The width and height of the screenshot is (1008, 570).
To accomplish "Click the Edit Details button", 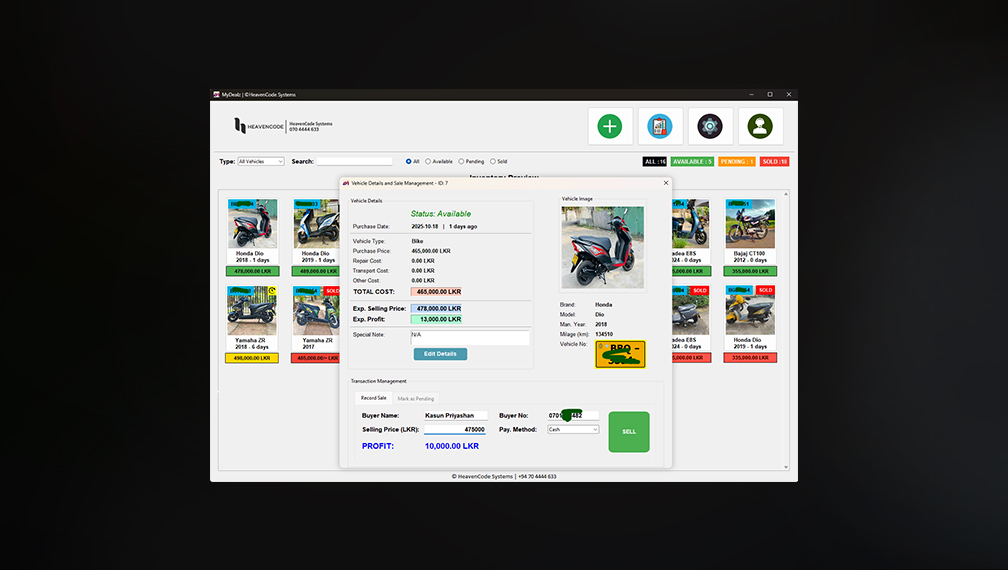I will [440, 354].
